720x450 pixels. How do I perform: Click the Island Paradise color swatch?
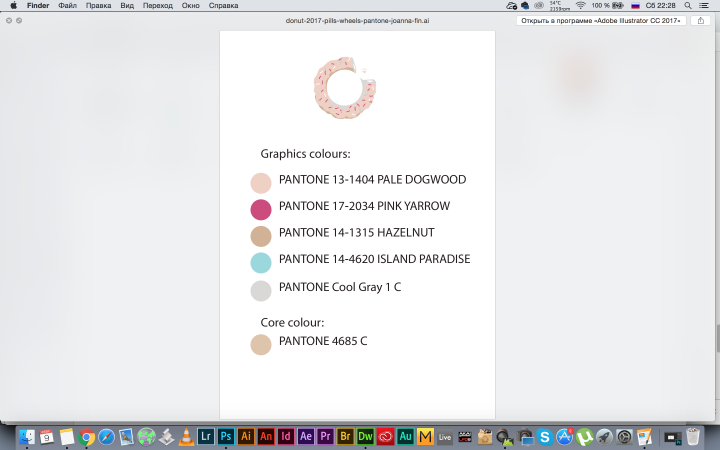point(261,263)
